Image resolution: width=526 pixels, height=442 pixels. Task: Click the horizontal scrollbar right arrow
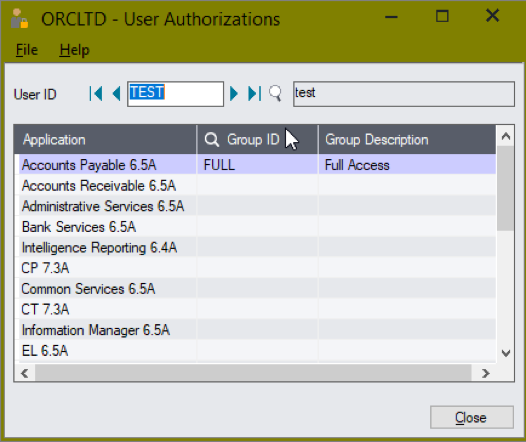tap(485, 373)
